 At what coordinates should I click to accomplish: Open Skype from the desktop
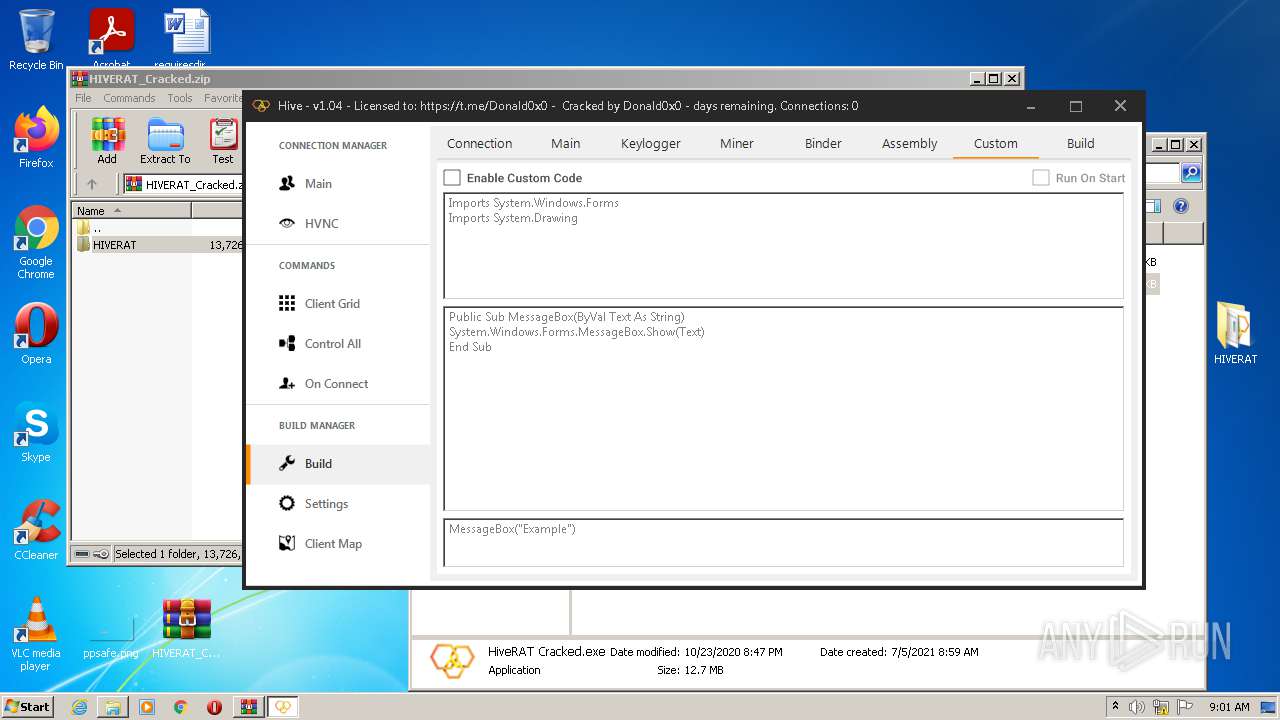click(x=36, y=432)
